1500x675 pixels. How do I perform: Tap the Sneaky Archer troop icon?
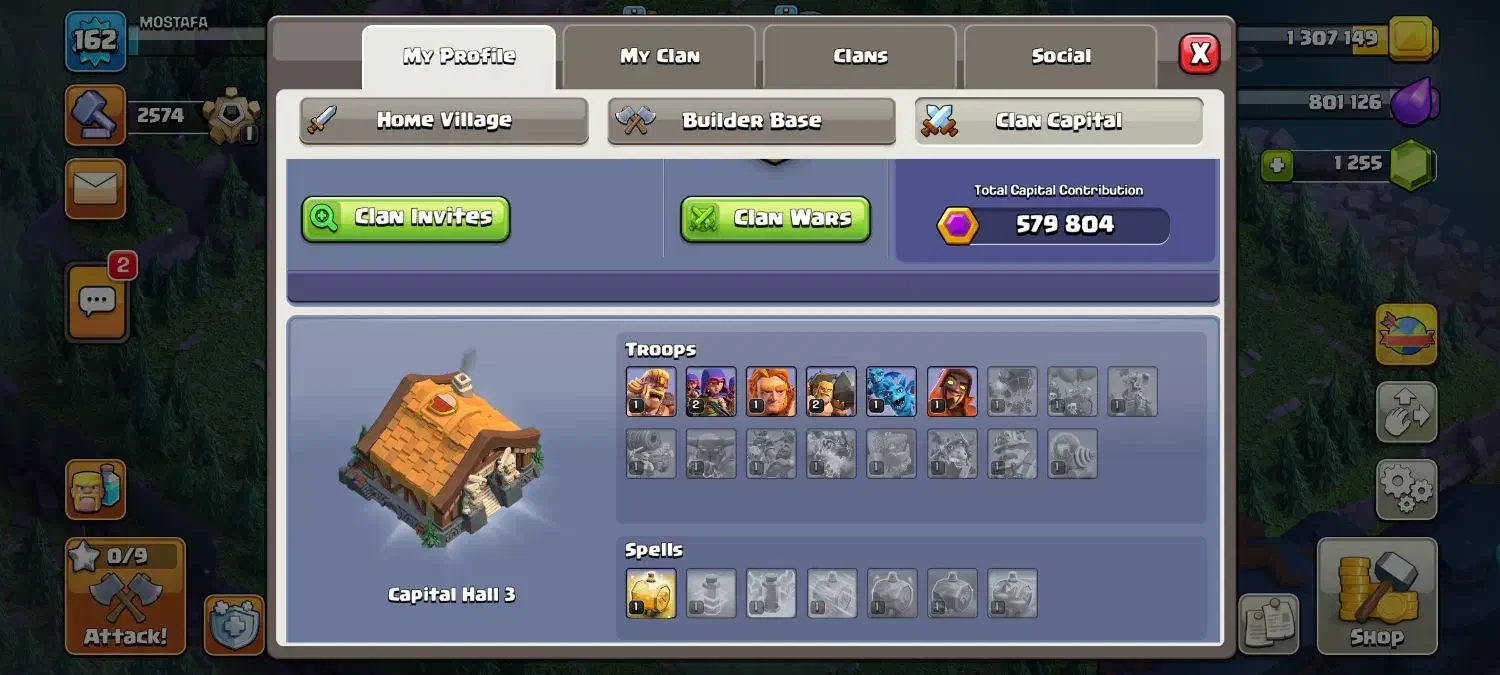click(x=711, y=391)
